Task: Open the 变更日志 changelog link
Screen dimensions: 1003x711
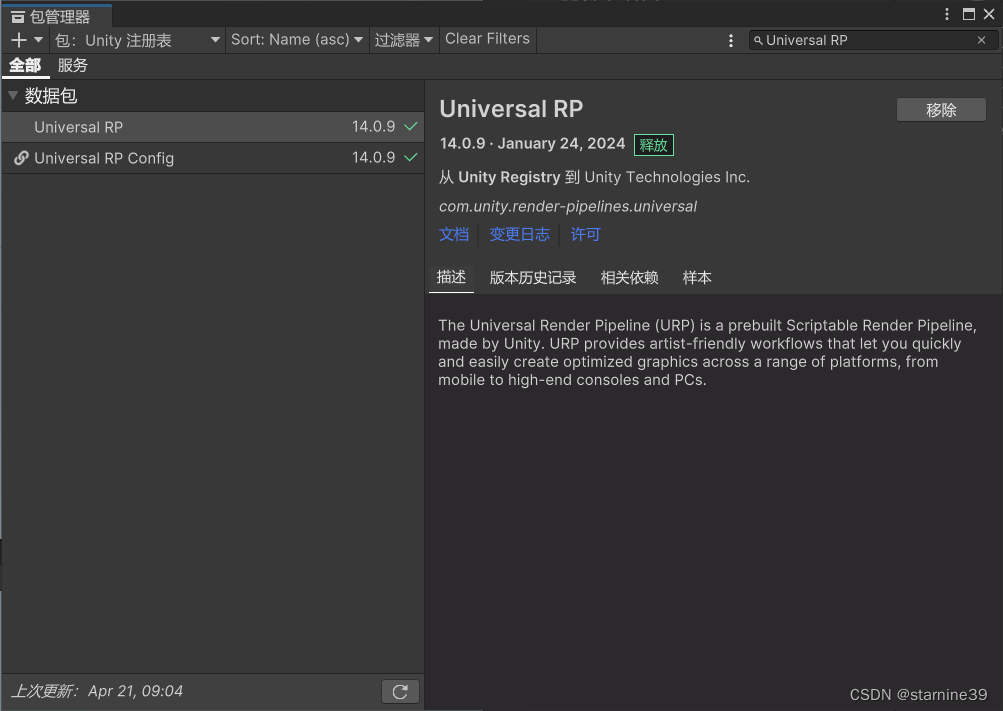Action: coord(519,235)
